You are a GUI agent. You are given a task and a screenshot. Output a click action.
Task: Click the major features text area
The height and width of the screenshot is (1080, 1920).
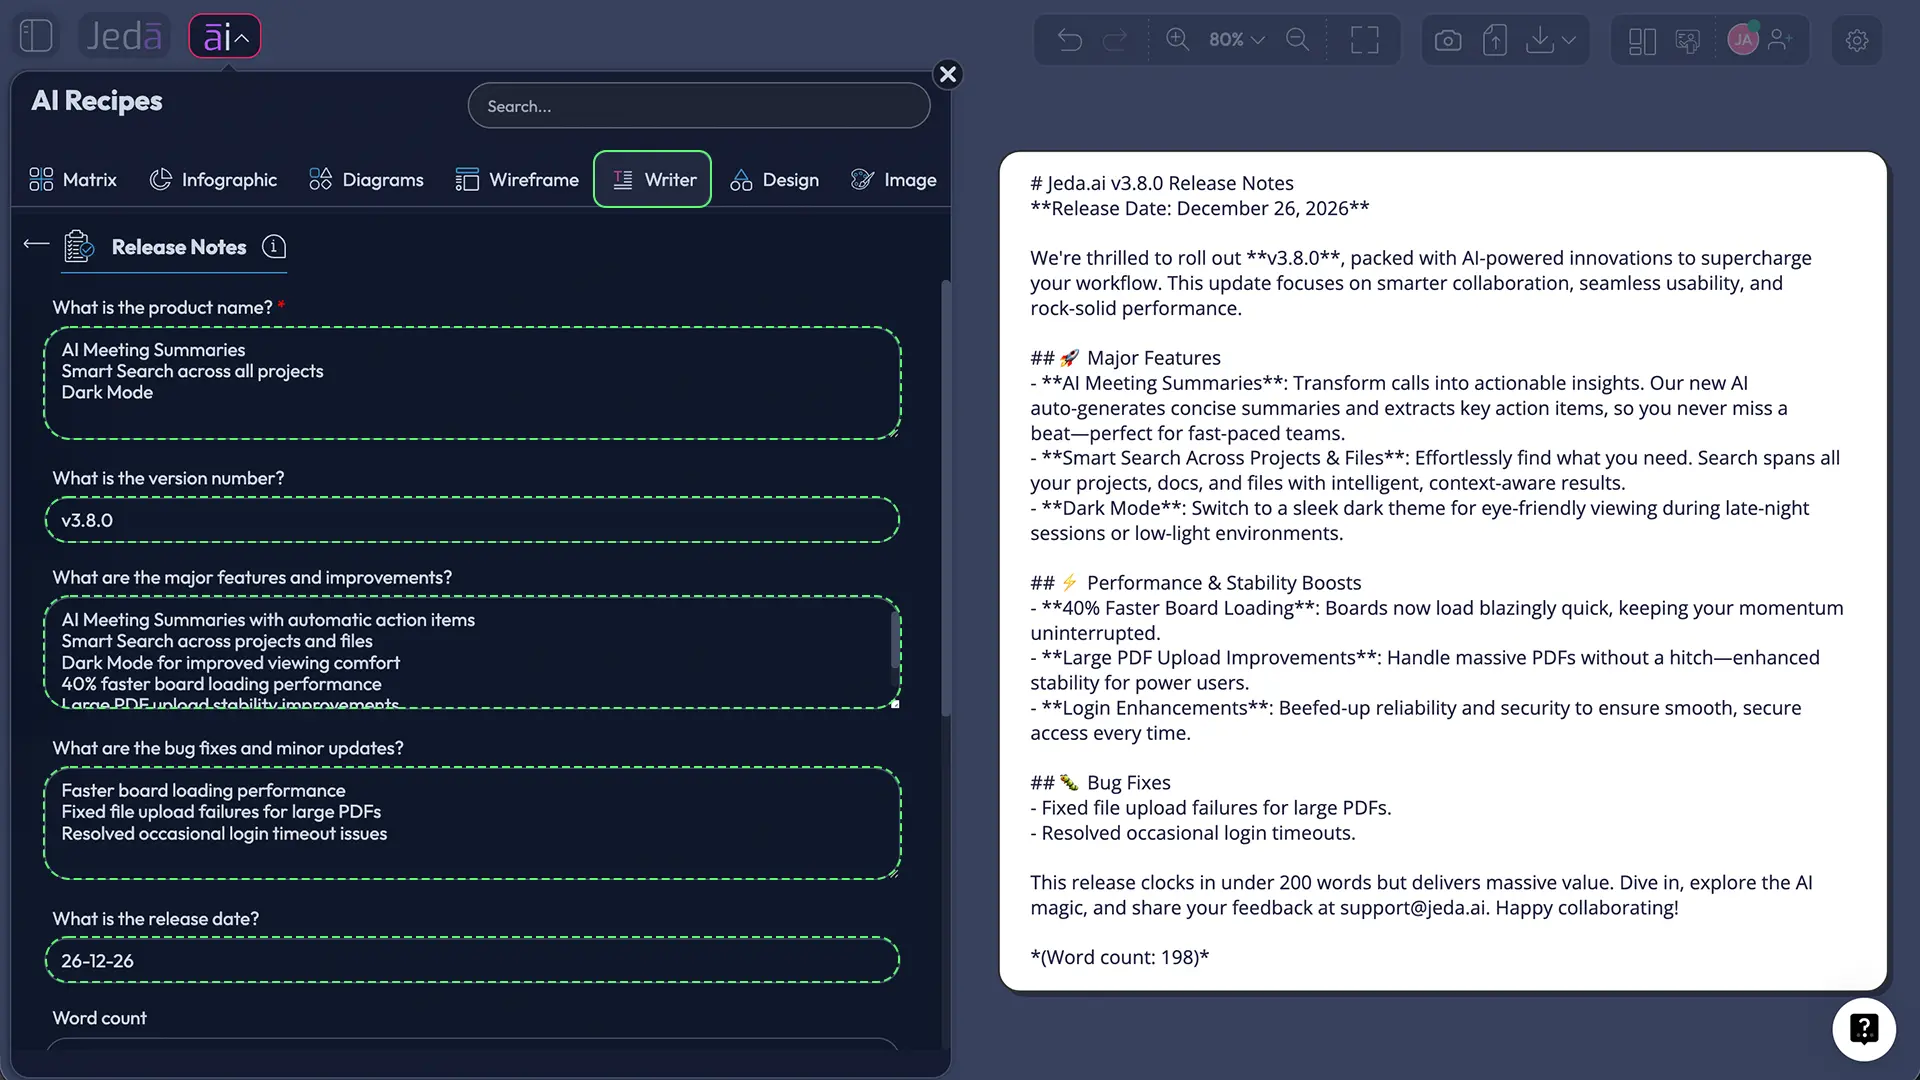click(x=473, y=652)
